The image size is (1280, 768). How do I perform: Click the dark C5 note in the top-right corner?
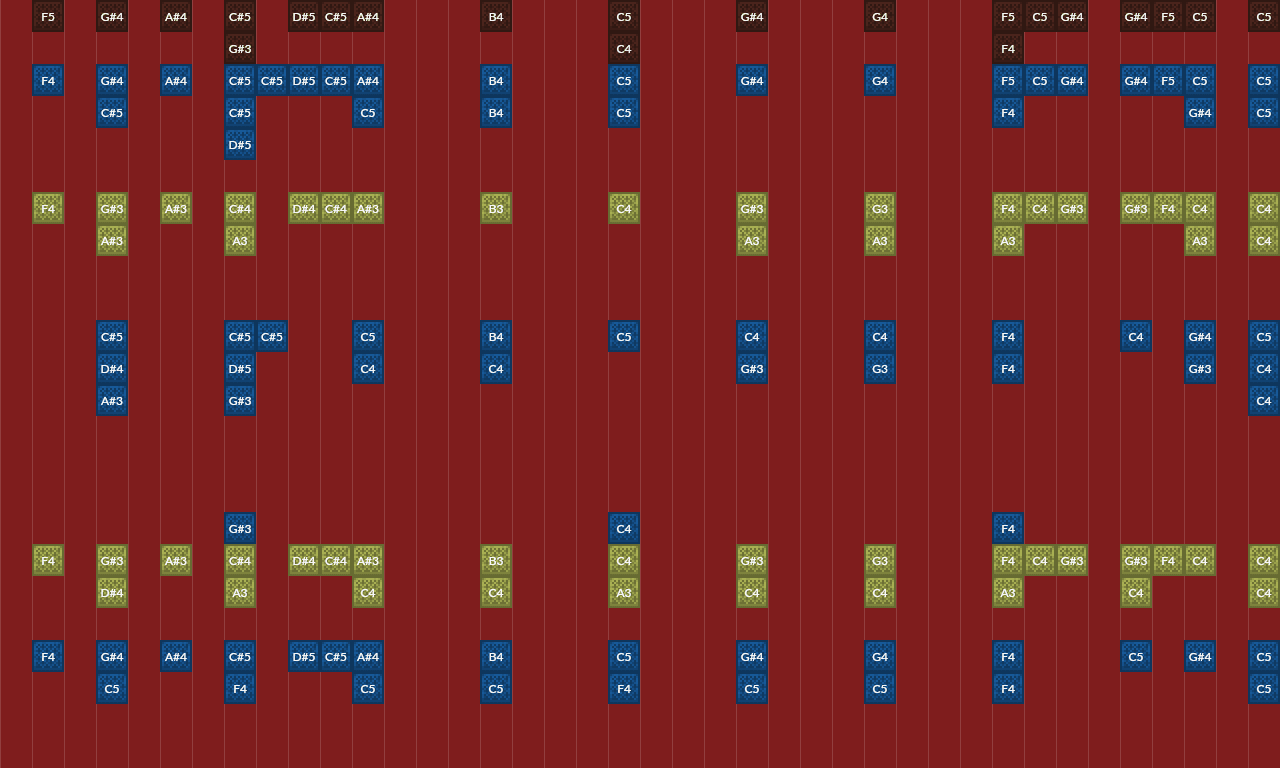[1264, 16]
